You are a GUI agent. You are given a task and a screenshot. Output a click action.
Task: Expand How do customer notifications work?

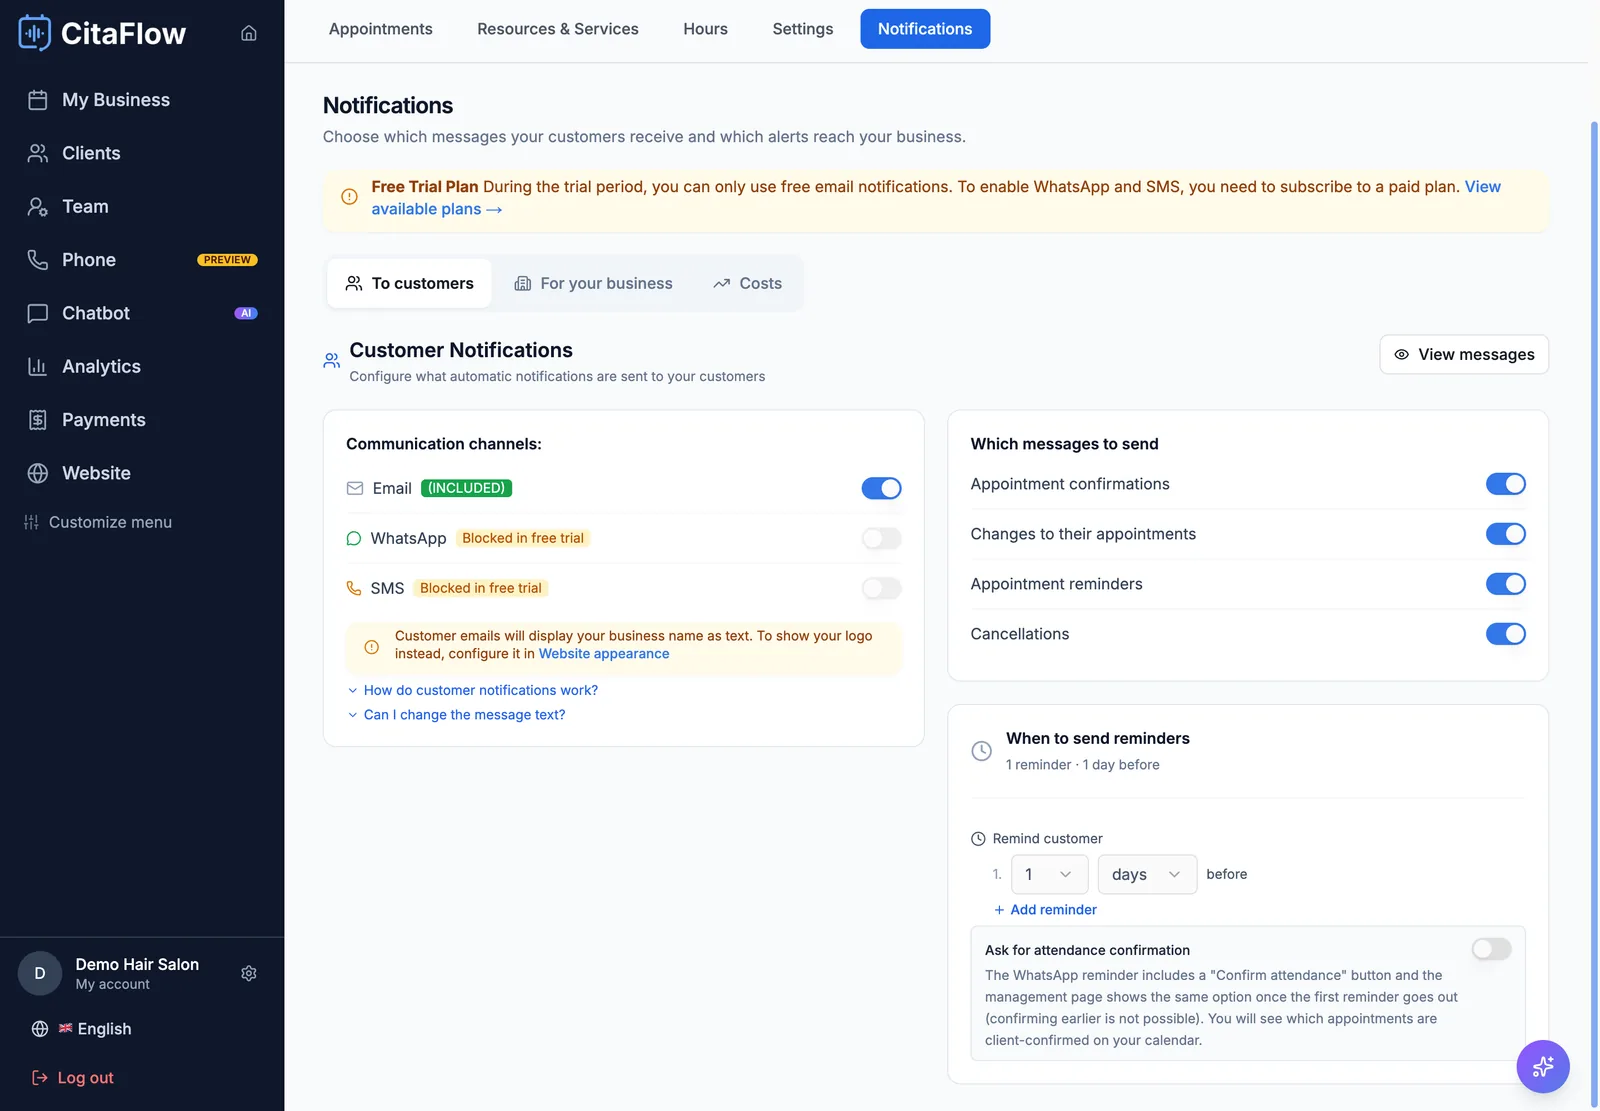click(472, 690)
